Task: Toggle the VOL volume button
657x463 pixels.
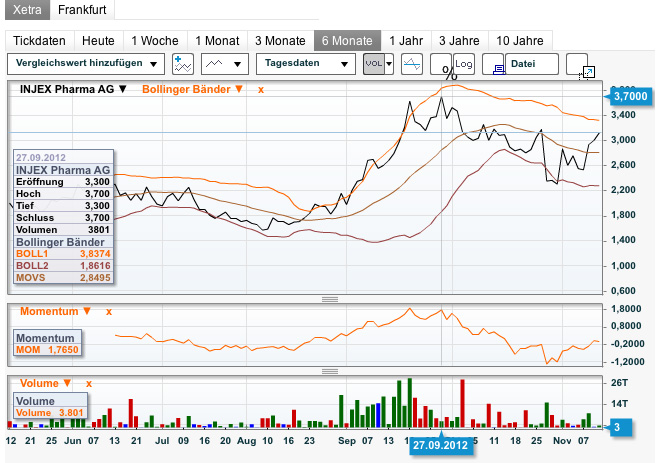Action: (x=374, y=64)
